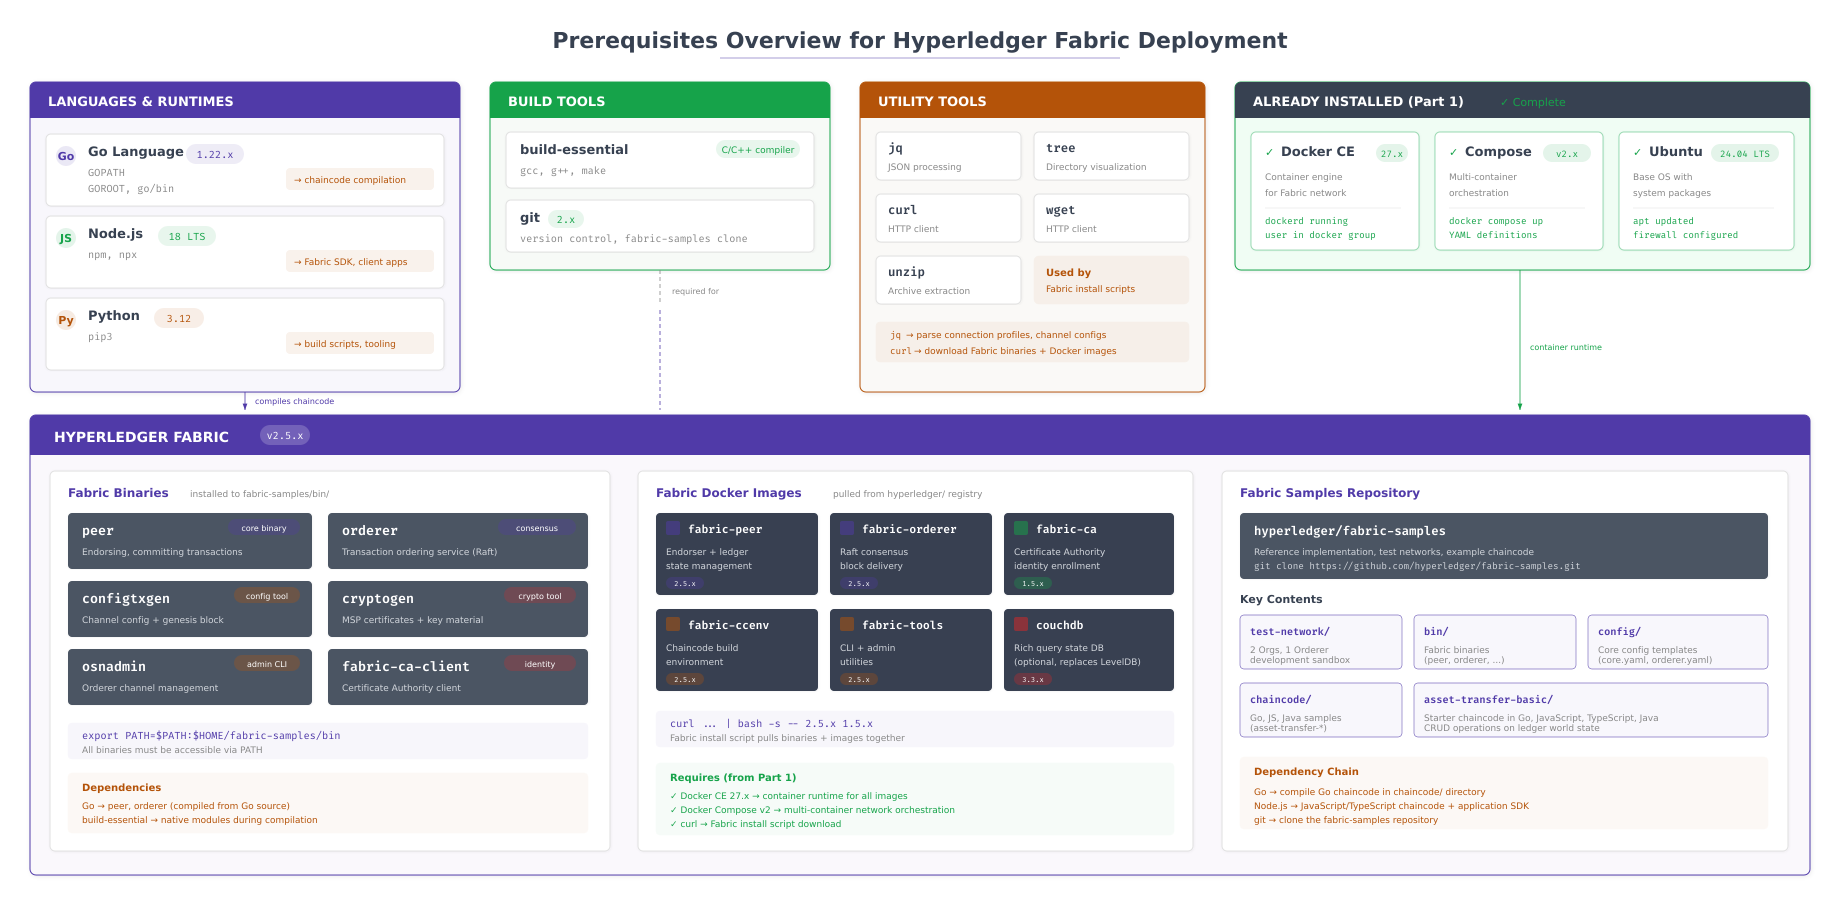Select the Go language icon
Viewport: 1840px width, 900px height.
[65, 156]
